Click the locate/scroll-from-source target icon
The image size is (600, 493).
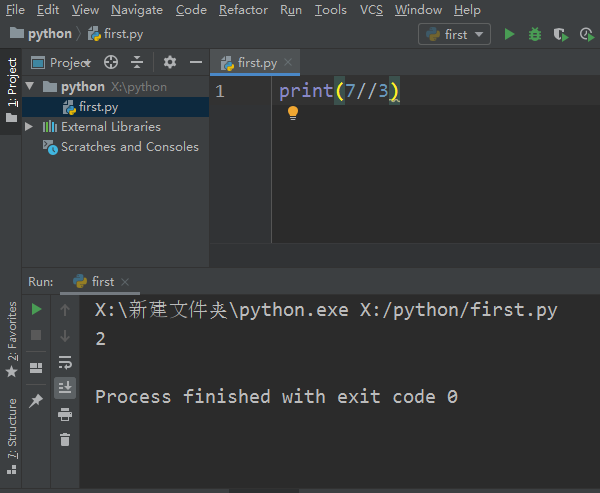pyautogui.click(x=111, y=62)
